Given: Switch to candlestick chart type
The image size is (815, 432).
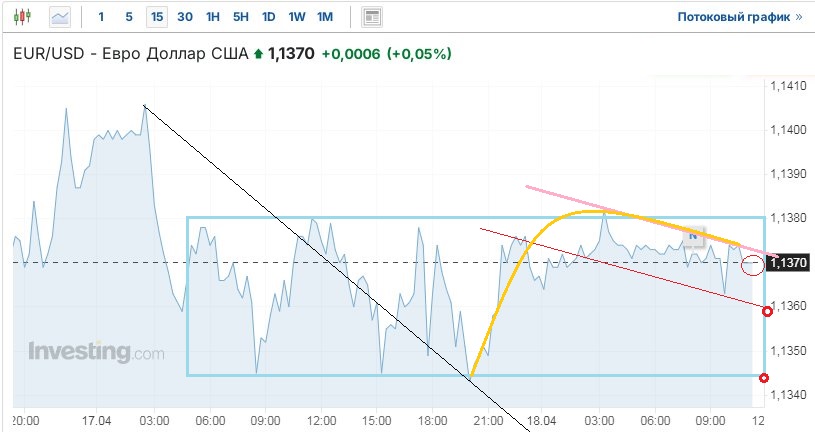Looking at the screenshot, I should pyautogui.click(x=23, y=17).
